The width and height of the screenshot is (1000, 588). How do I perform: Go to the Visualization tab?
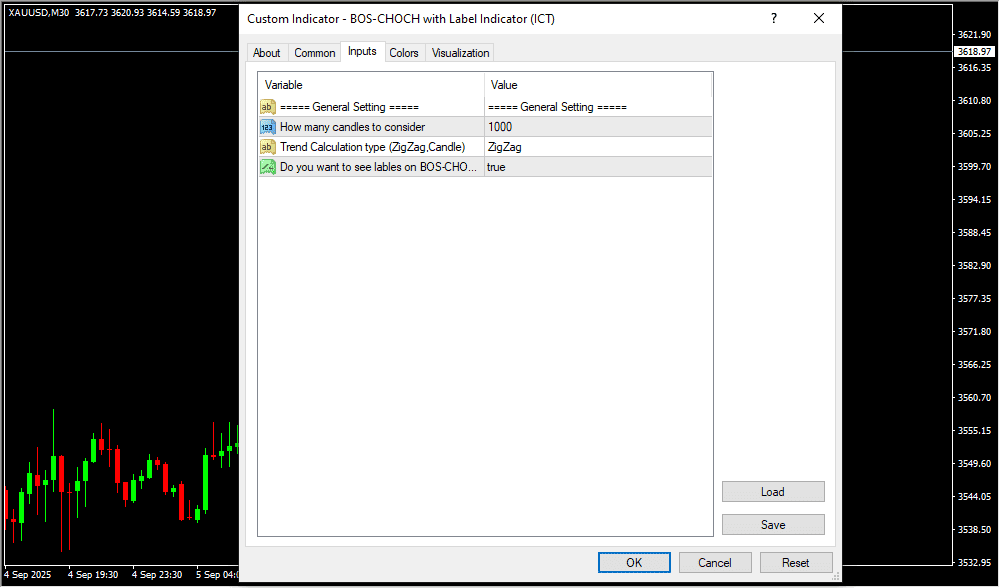pos(460,53)
